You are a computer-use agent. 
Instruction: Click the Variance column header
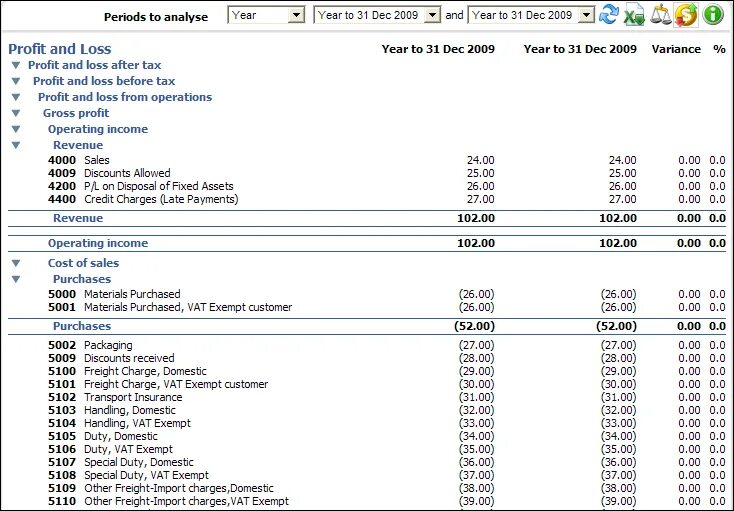pyautogui.click(x=676, y=49)
